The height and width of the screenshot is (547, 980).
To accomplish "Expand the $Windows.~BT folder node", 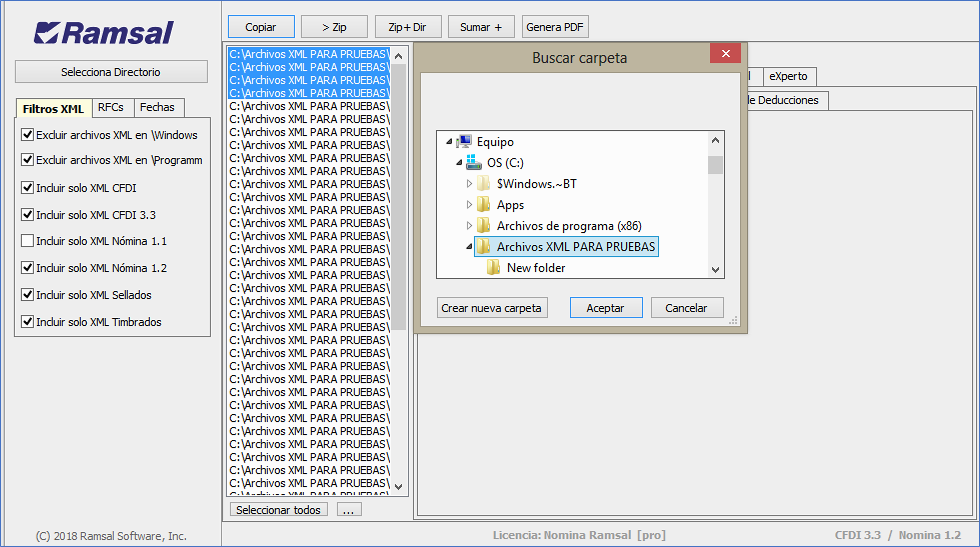I will pos(469,184).
